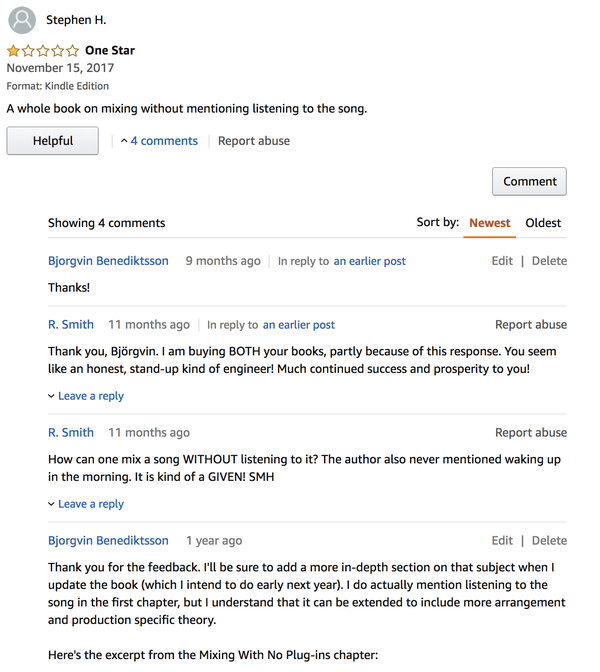This screenshot has width=600, height=672.
Task: Report abuse on R. Smith's SMH comment
Action: (530, 433)
